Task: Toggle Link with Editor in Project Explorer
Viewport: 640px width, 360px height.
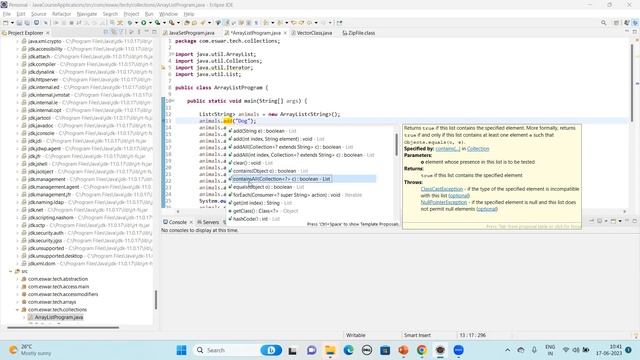Action: coord(114,32)
